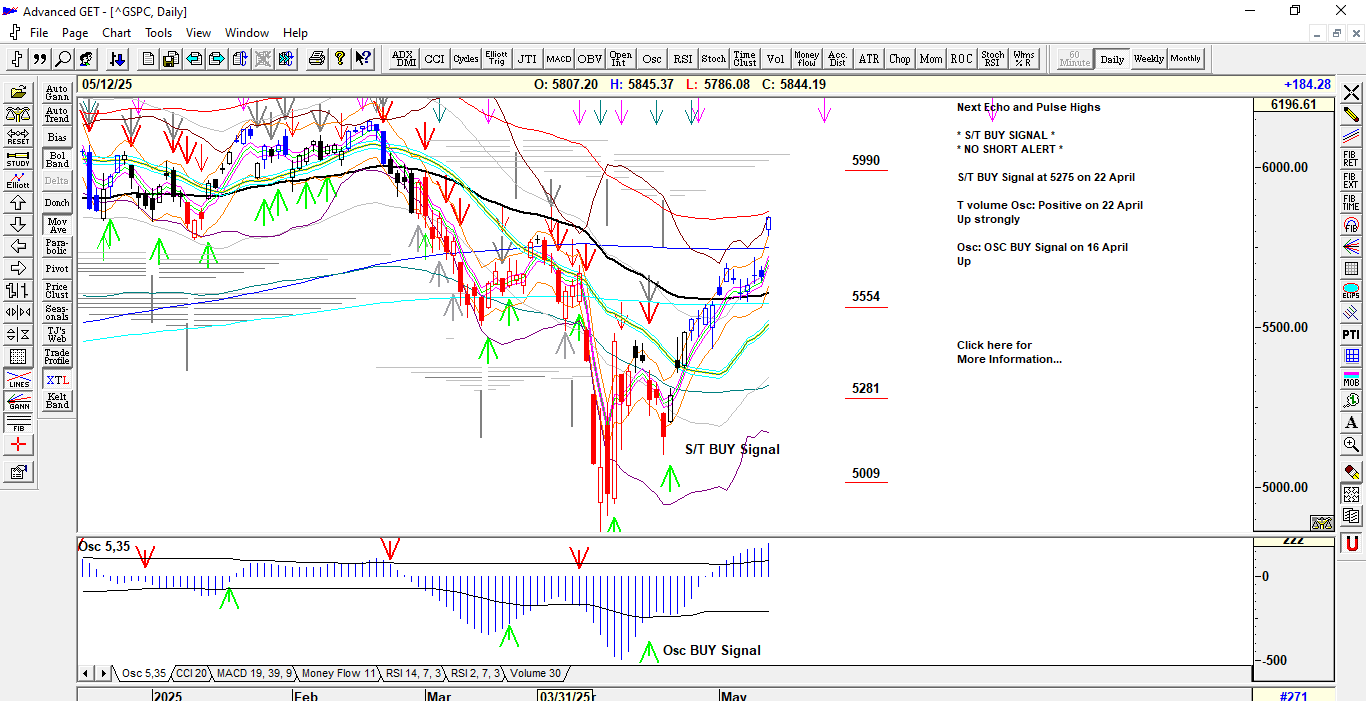Select the Elliott wave tool icon

[18, 181]
